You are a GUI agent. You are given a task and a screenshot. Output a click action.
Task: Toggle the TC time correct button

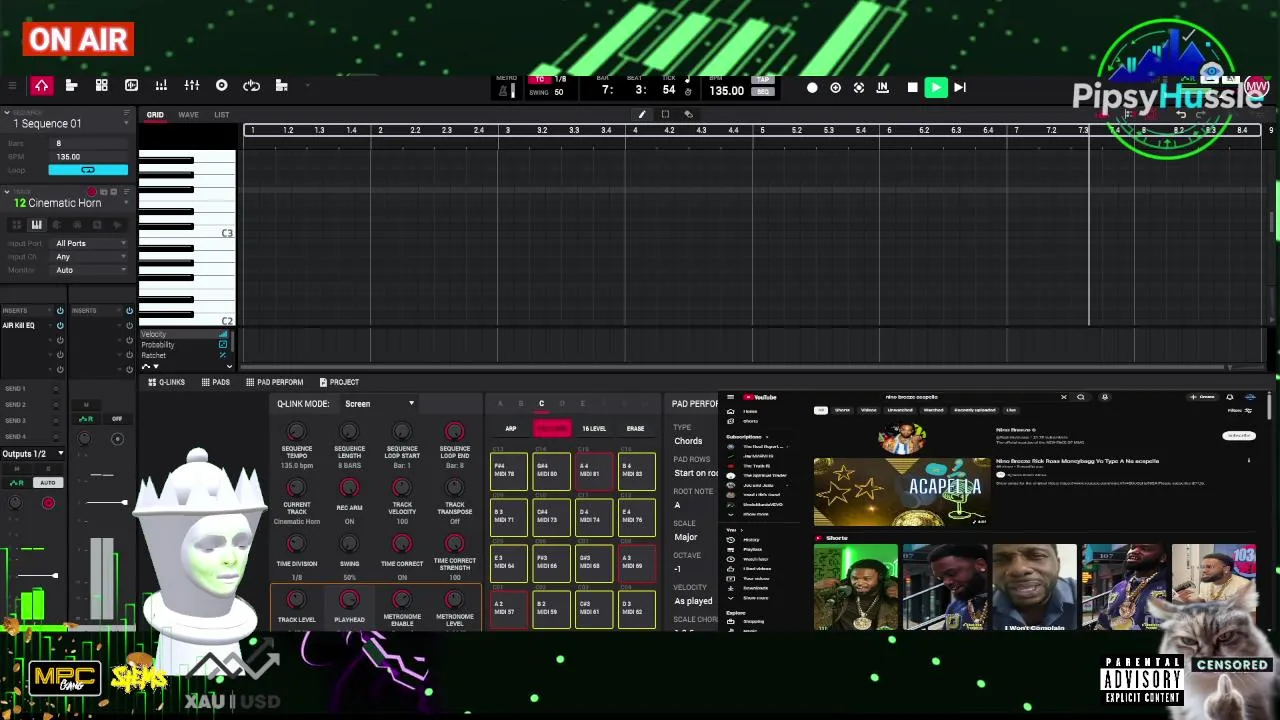[x=540, y=80]
